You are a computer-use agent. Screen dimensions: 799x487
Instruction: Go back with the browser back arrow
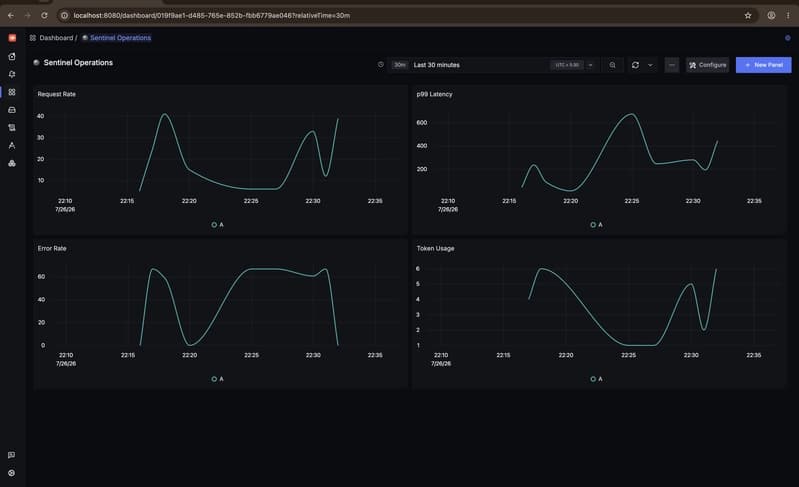tap(11, 15)
